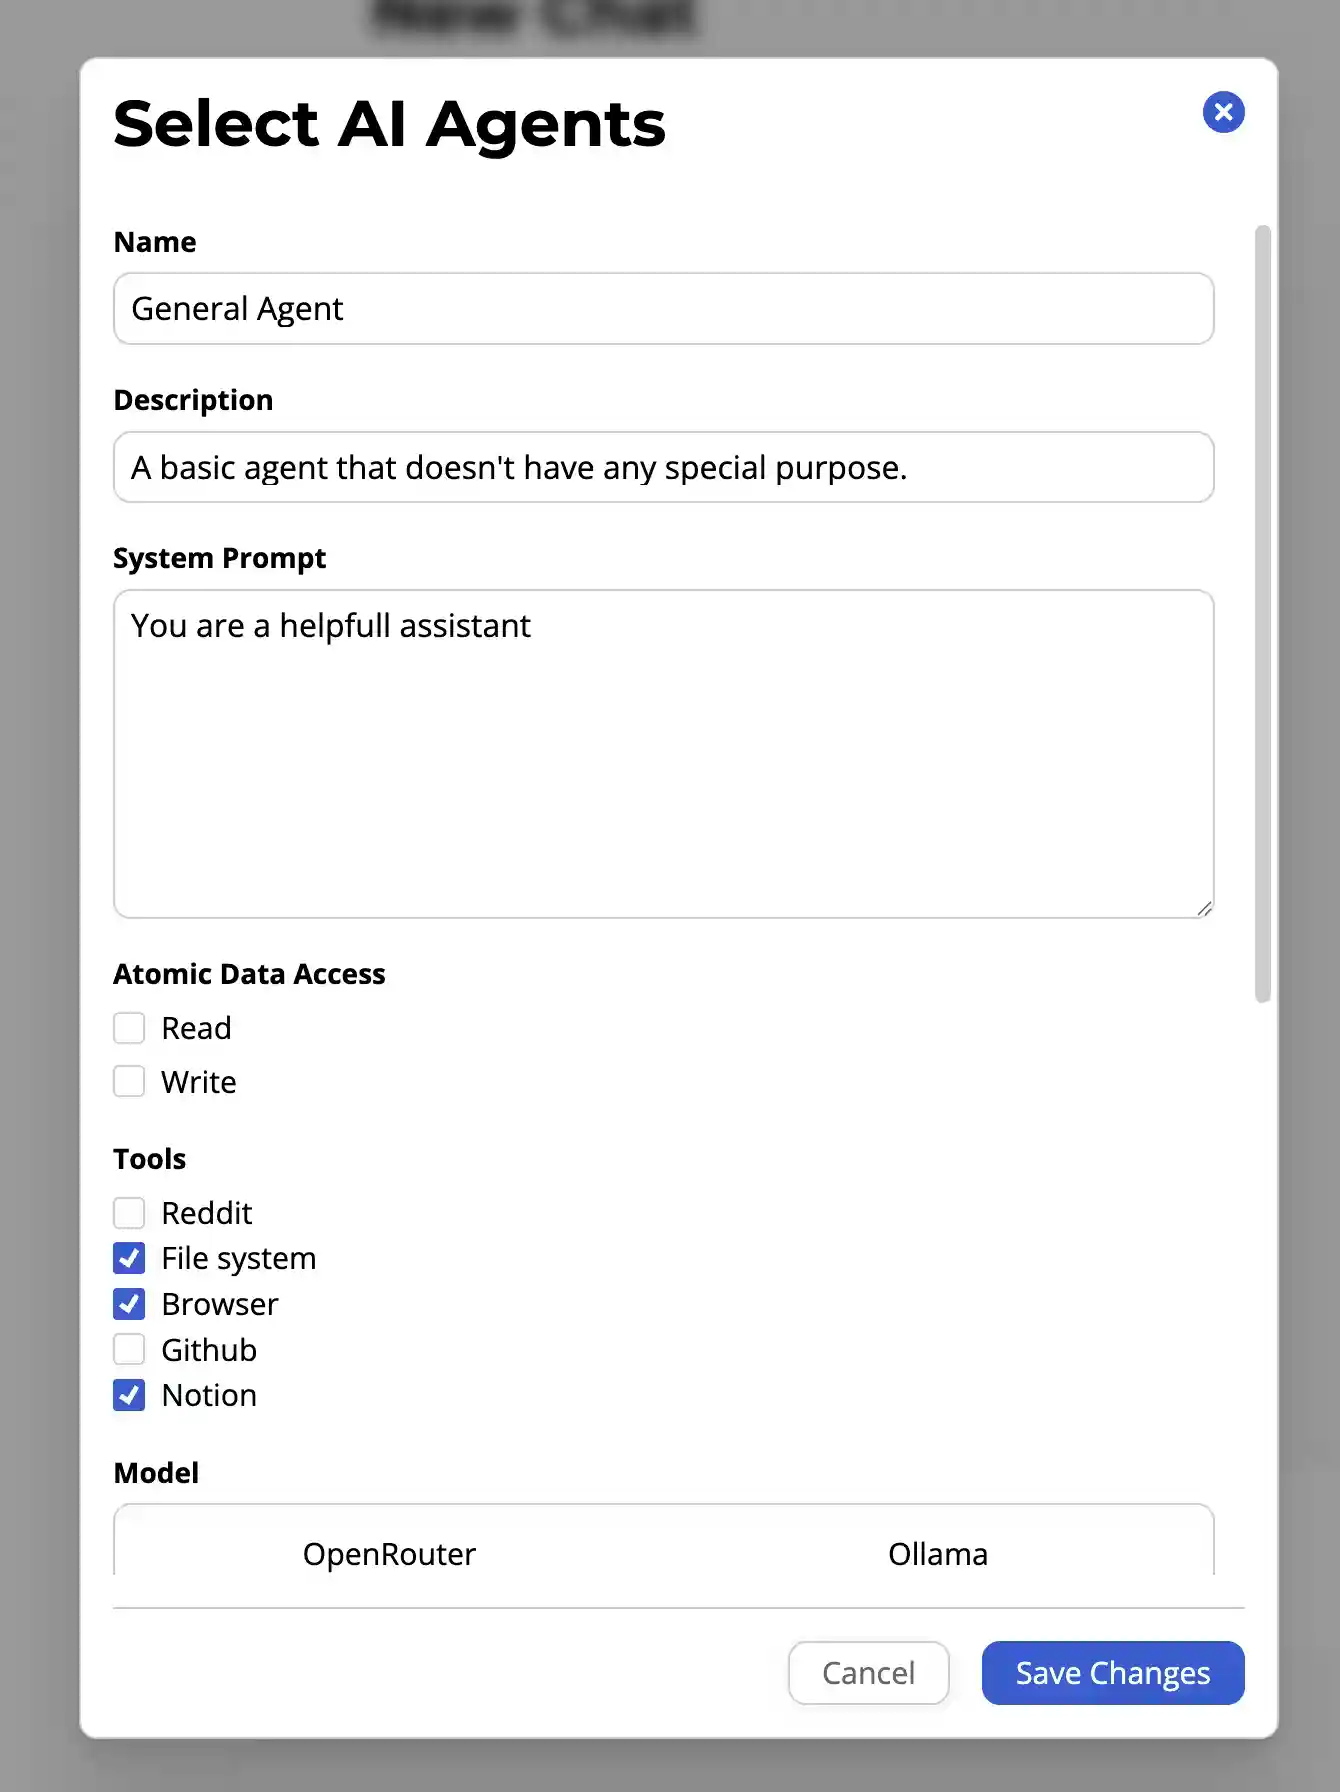Click the Description input field
This screenshot has height=1792, width=1340.
(663, 467)
